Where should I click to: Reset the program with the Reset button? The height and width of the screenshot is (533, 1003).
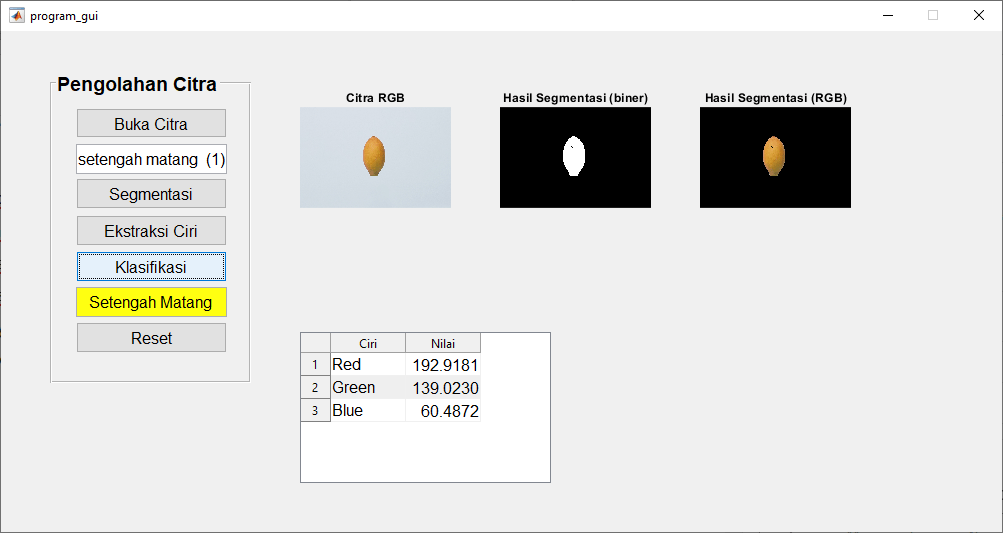click(151, 338)
